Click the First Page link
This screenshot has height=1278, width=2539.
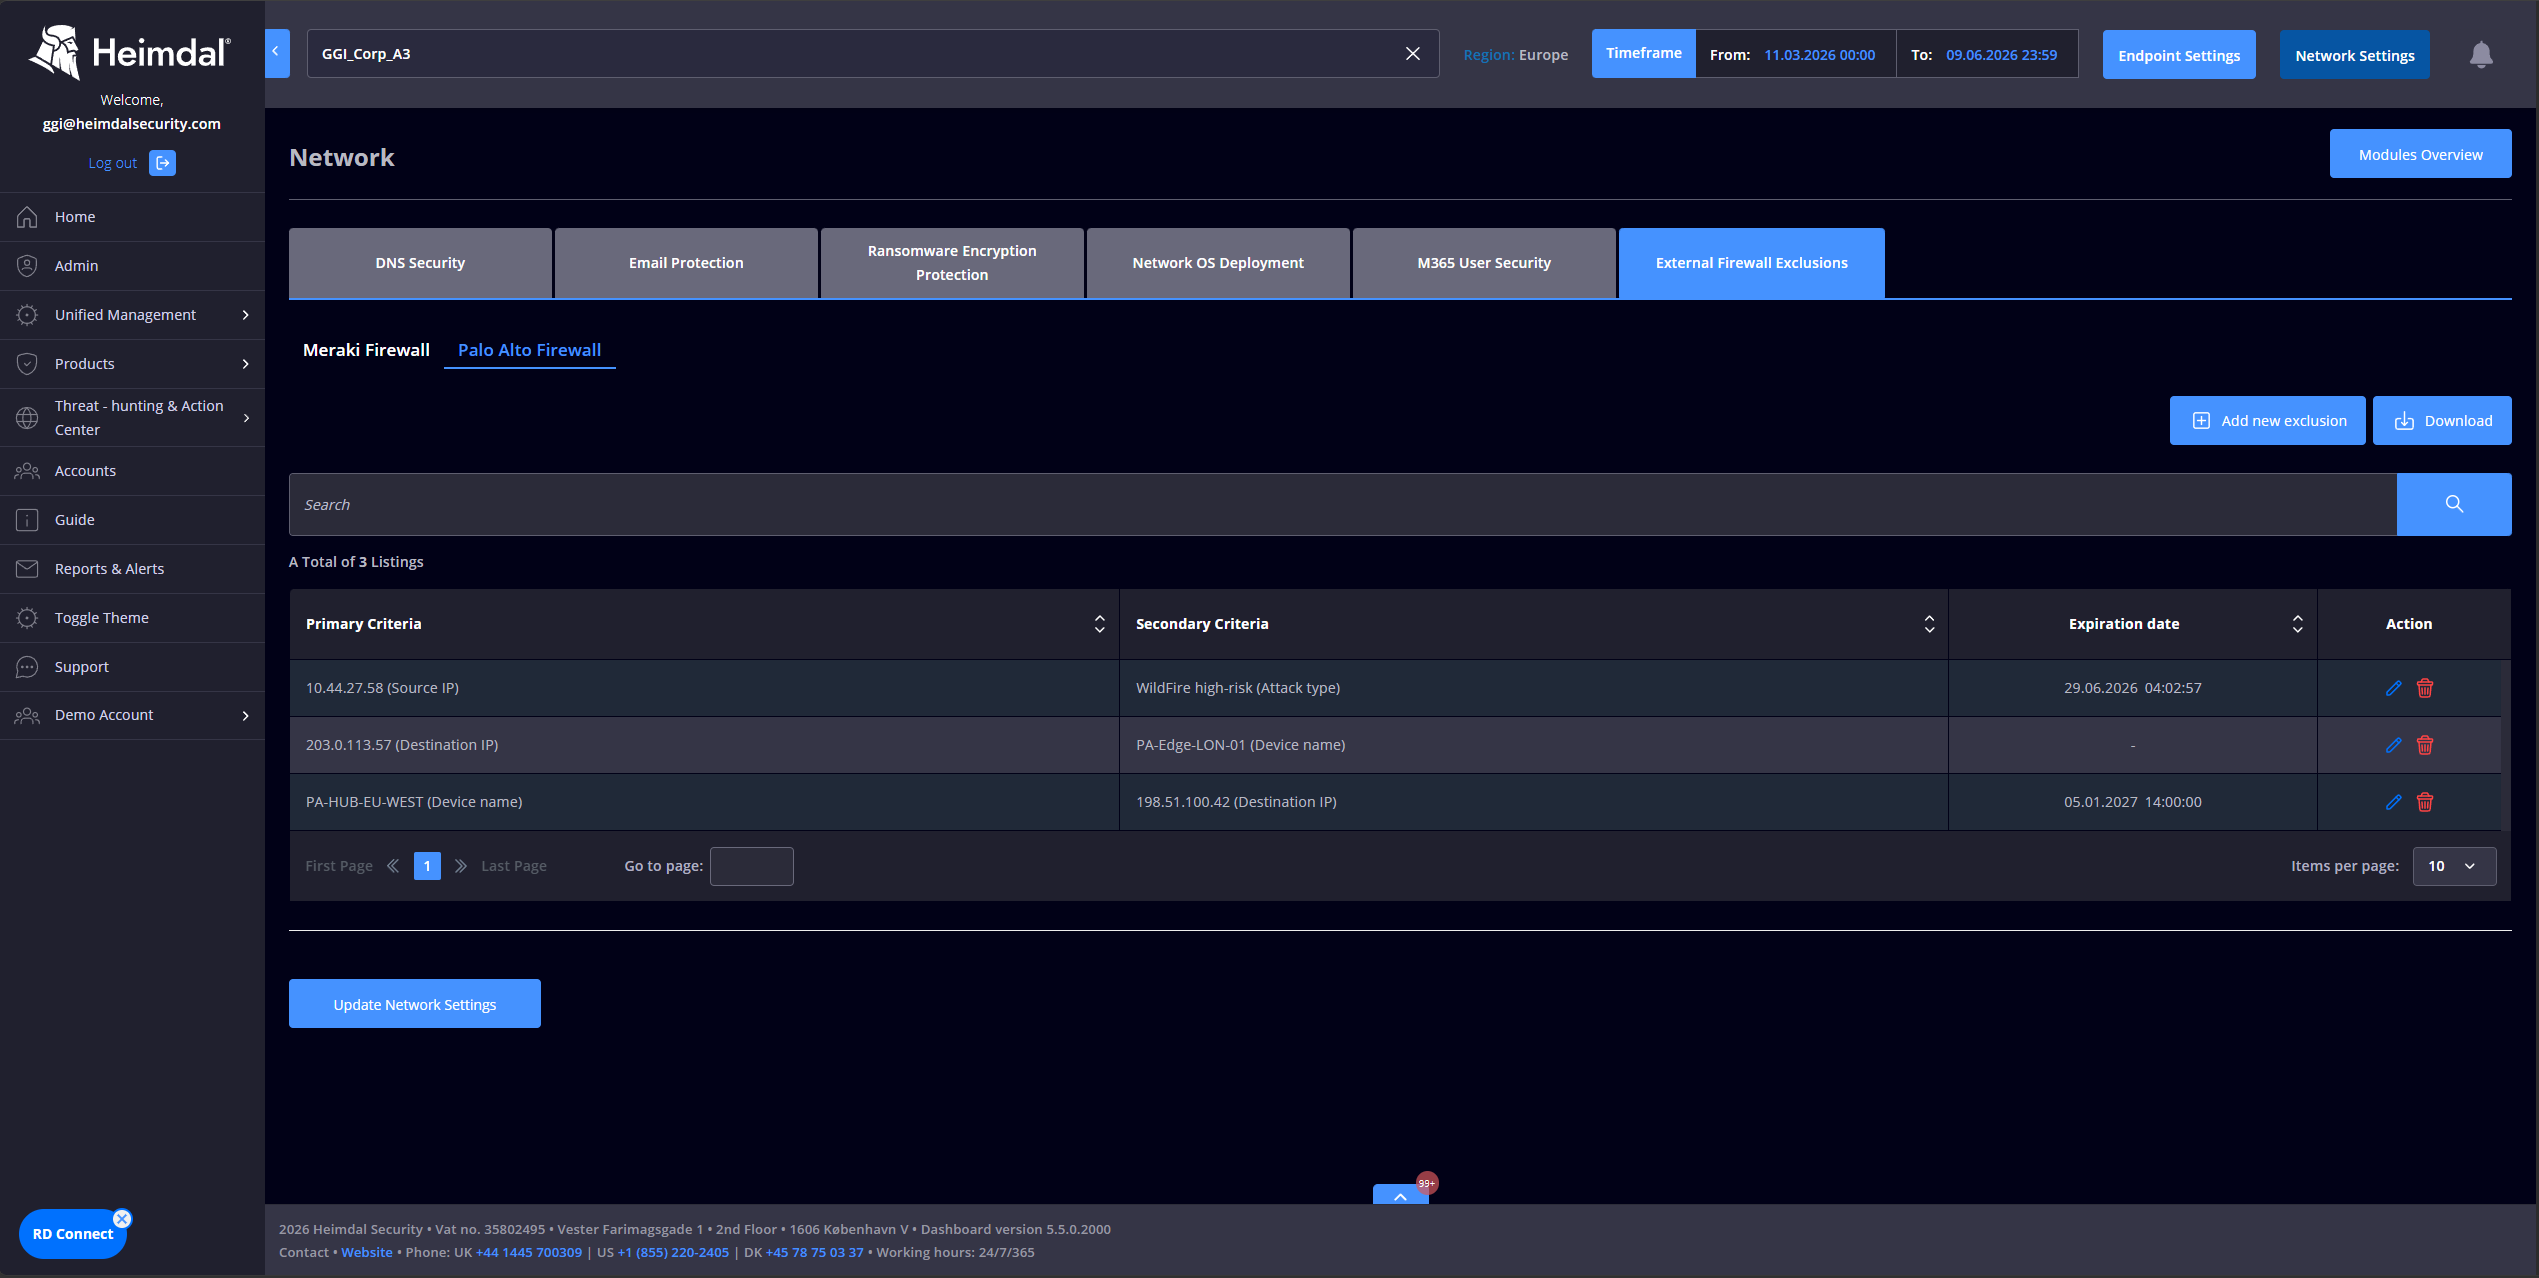pyautogui.click(x=339, y=866)
